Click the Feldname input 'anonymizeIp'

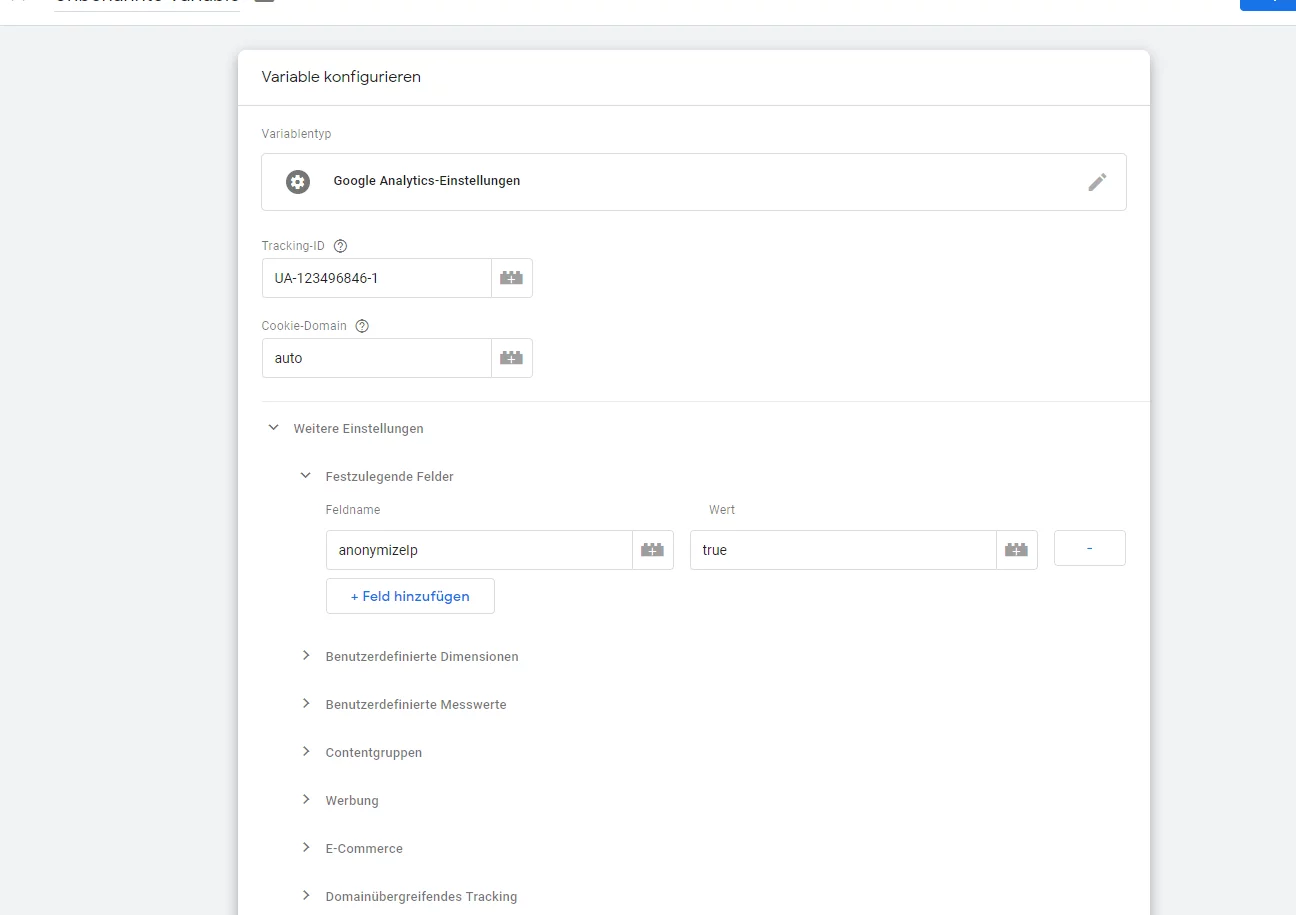[479, 550]
